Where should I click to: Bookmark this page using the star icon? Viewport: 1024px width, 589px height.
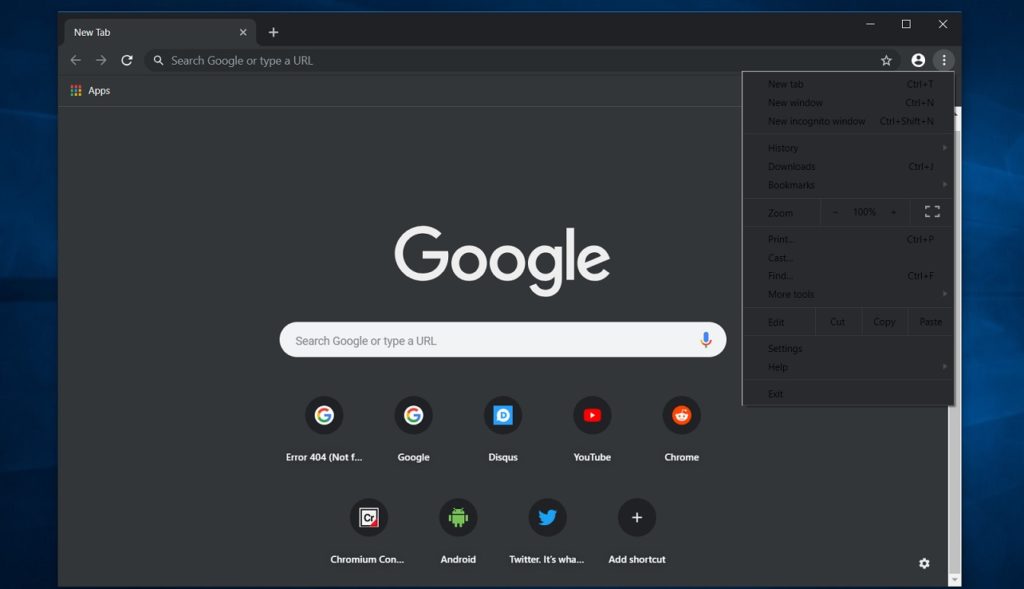coord(886,60)
